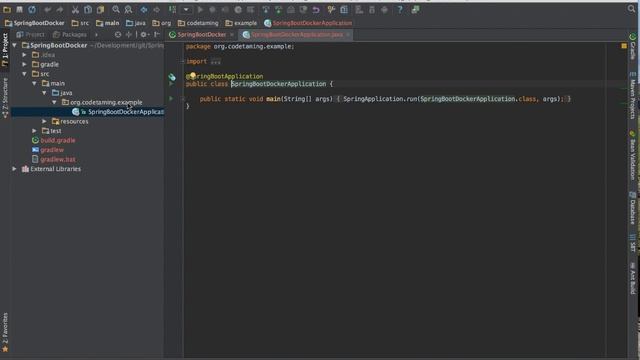Click the Synchronize refresh toolbar icon

pyautogui.click(x=32, y=9)
